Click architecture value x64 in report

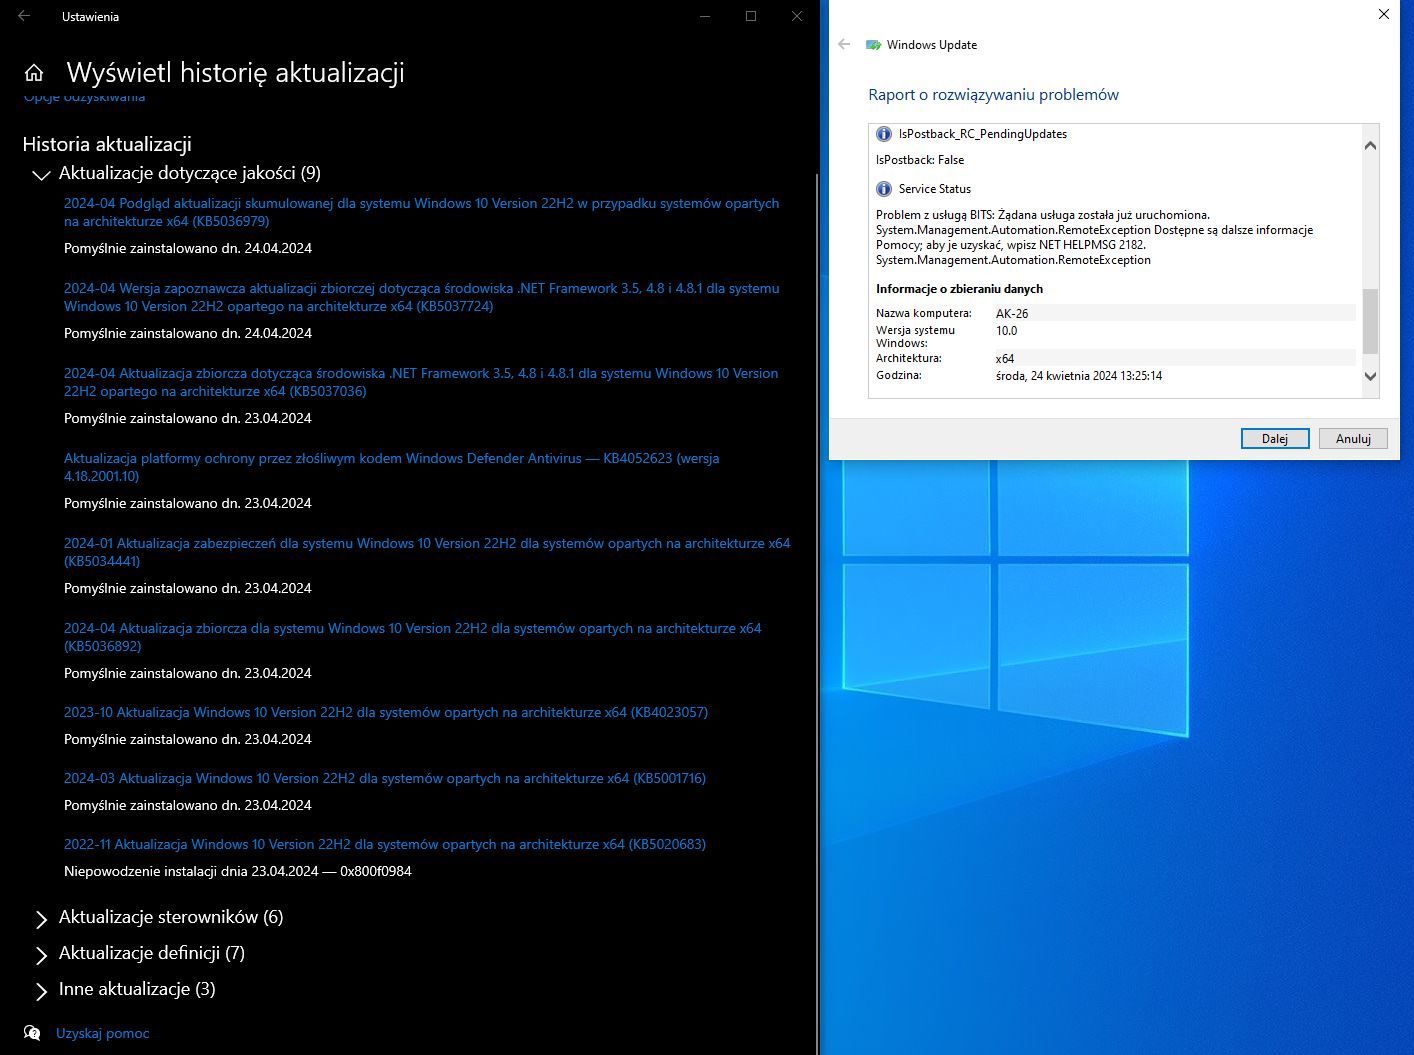tap(1005, 358)
